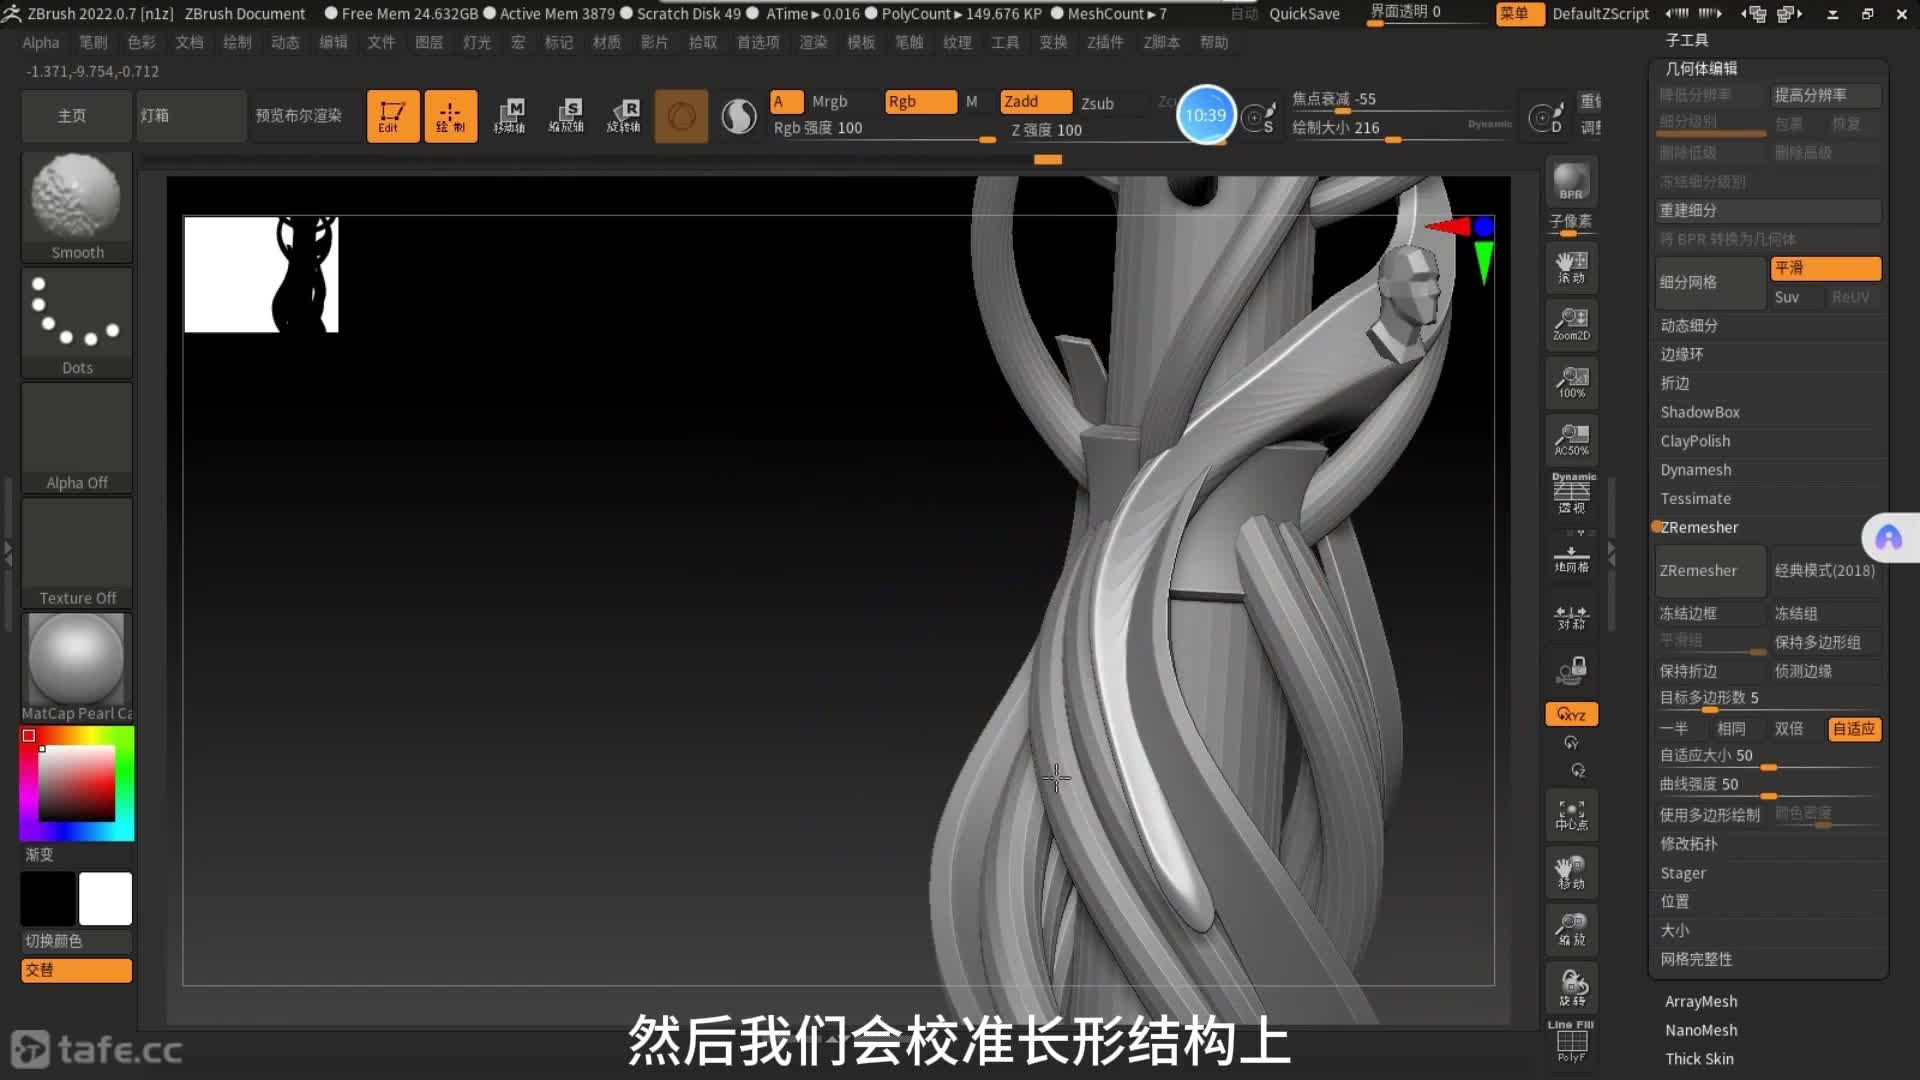This screenshot has width=1920, height=1080.
Task: Expand the ClayPolish section
Action: click(x=1694, y=441)
